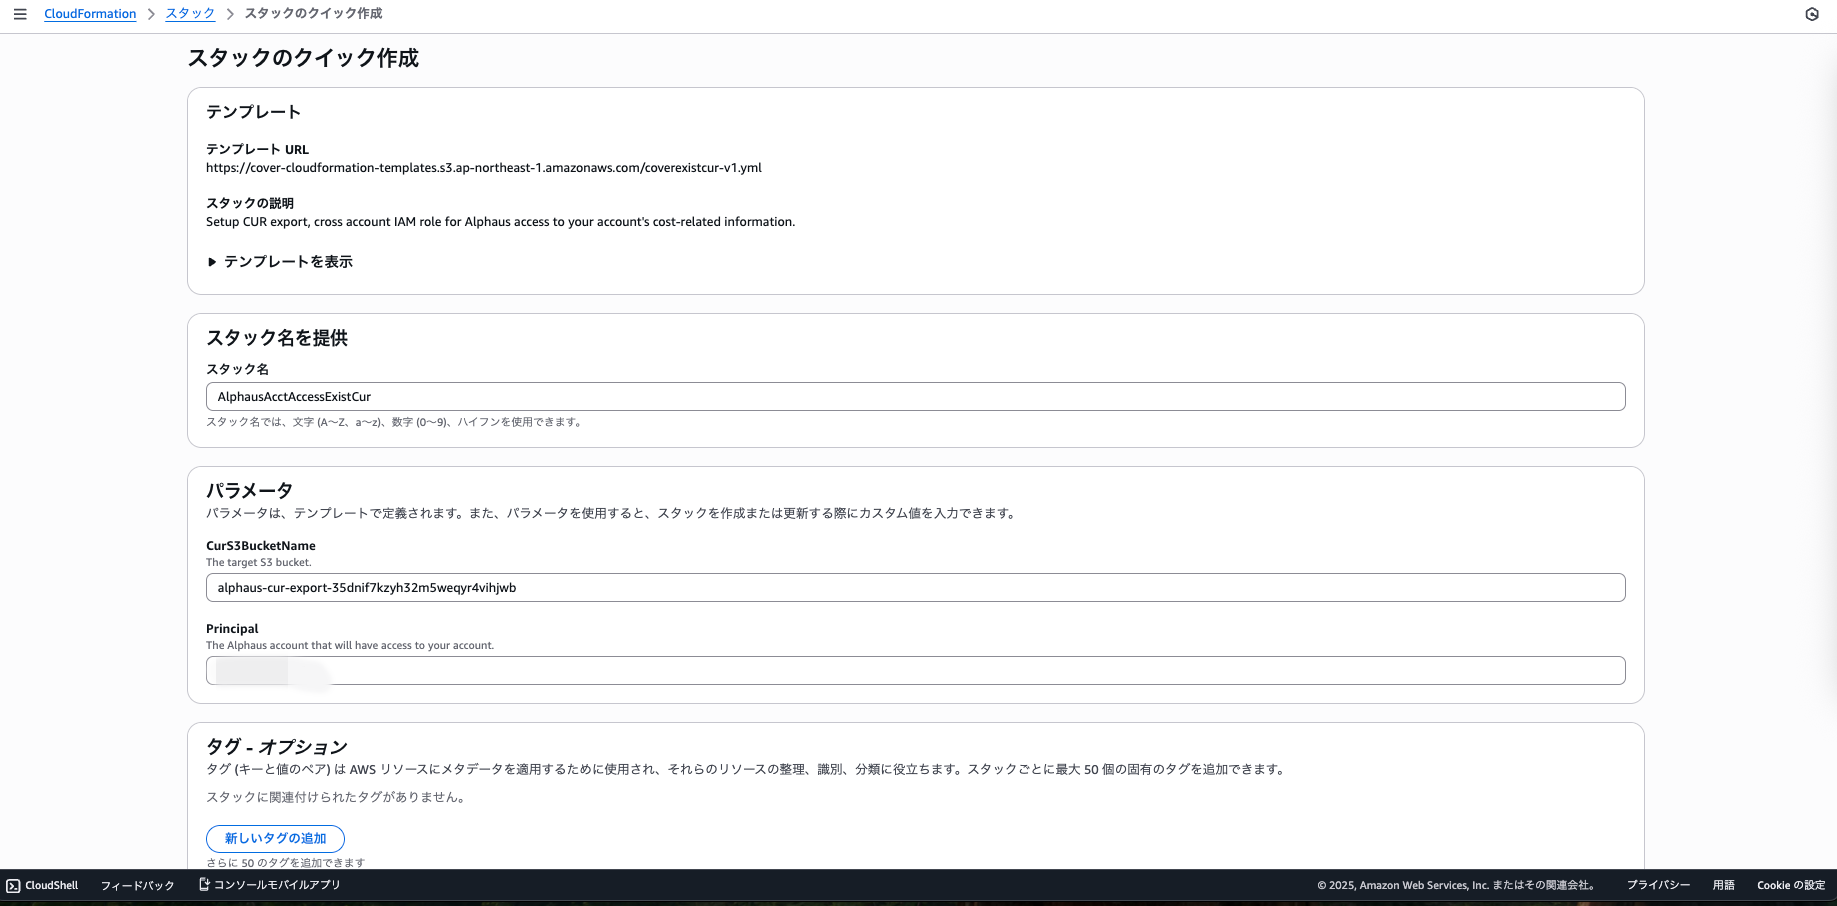The height and width of the screenshot is (906, 1837).
Task: Open フィードバック in the footer
Action: coord(137,886)
